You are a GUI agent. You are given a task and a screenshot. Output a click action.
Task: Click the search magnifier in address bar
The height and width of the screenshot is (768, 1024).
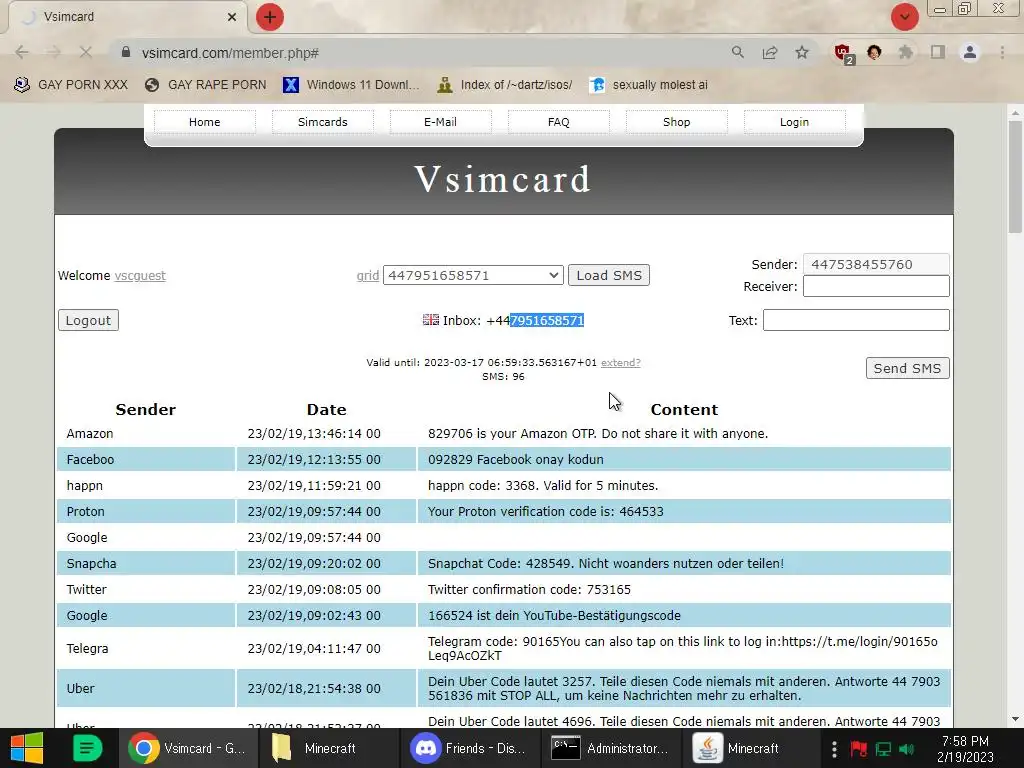[738, 52]
